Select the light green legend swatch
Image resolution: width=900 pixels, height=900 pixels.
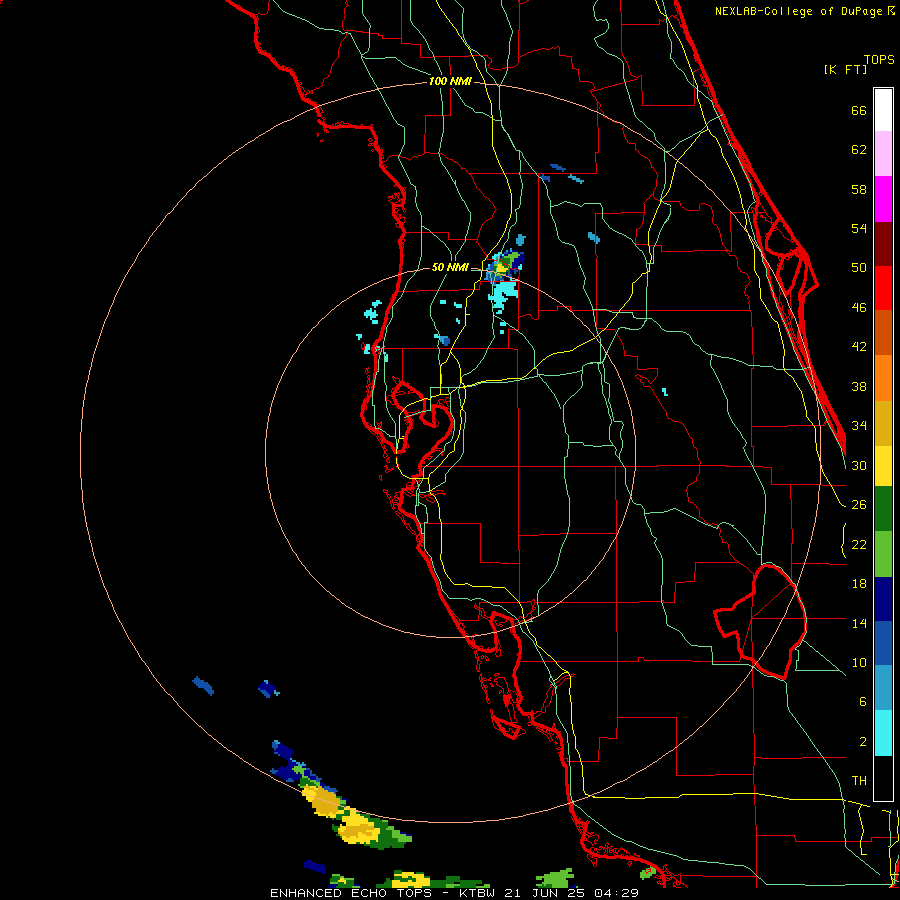coord(883,554)
